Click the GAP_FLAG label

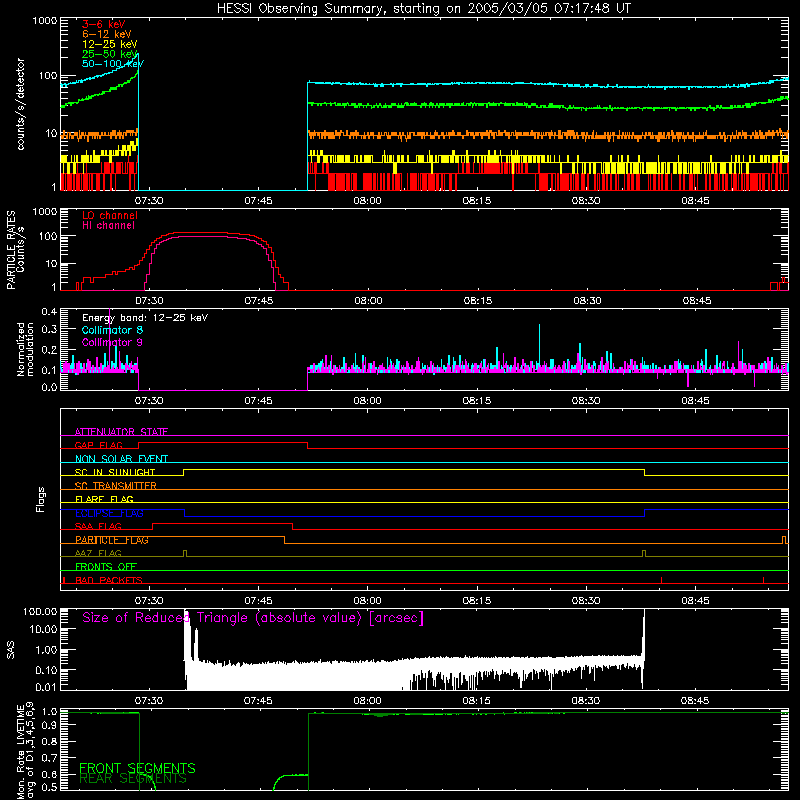(98, 445)
